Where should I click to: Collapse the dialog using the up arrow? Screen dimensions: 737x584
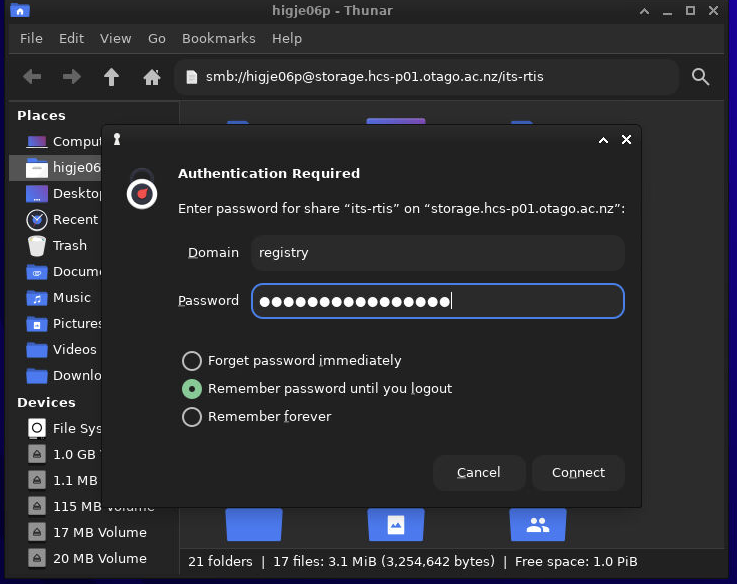pyautogui.click(x=603, y=140)
